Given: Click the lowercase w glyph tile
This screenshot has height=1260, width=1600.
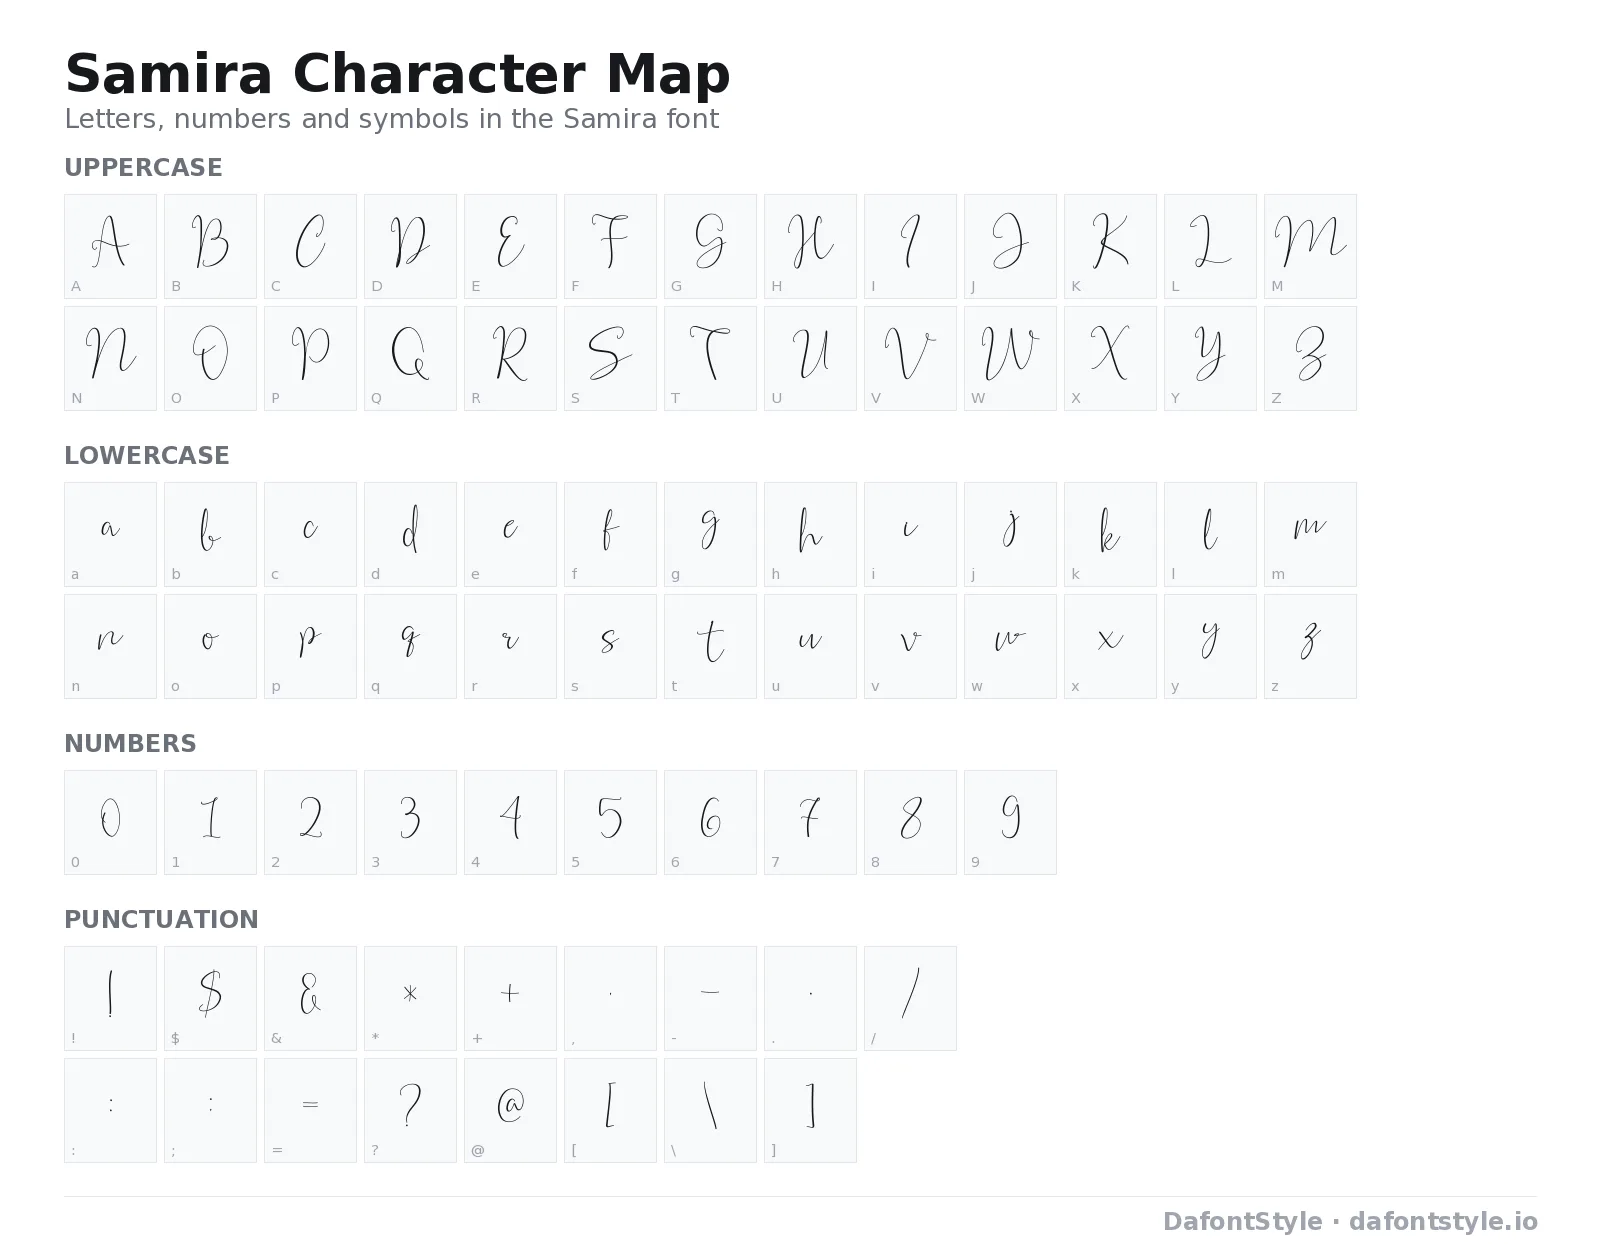Looking at the screenshot, I should [x=1010, y=646].
